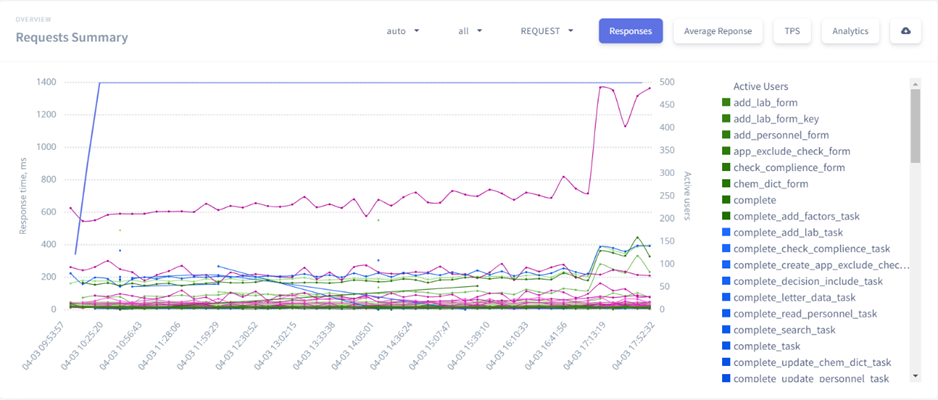The width and height of the screenshot is (938, 400).
Task: Click the 500 active users axis label
Action: click(668, 82)
